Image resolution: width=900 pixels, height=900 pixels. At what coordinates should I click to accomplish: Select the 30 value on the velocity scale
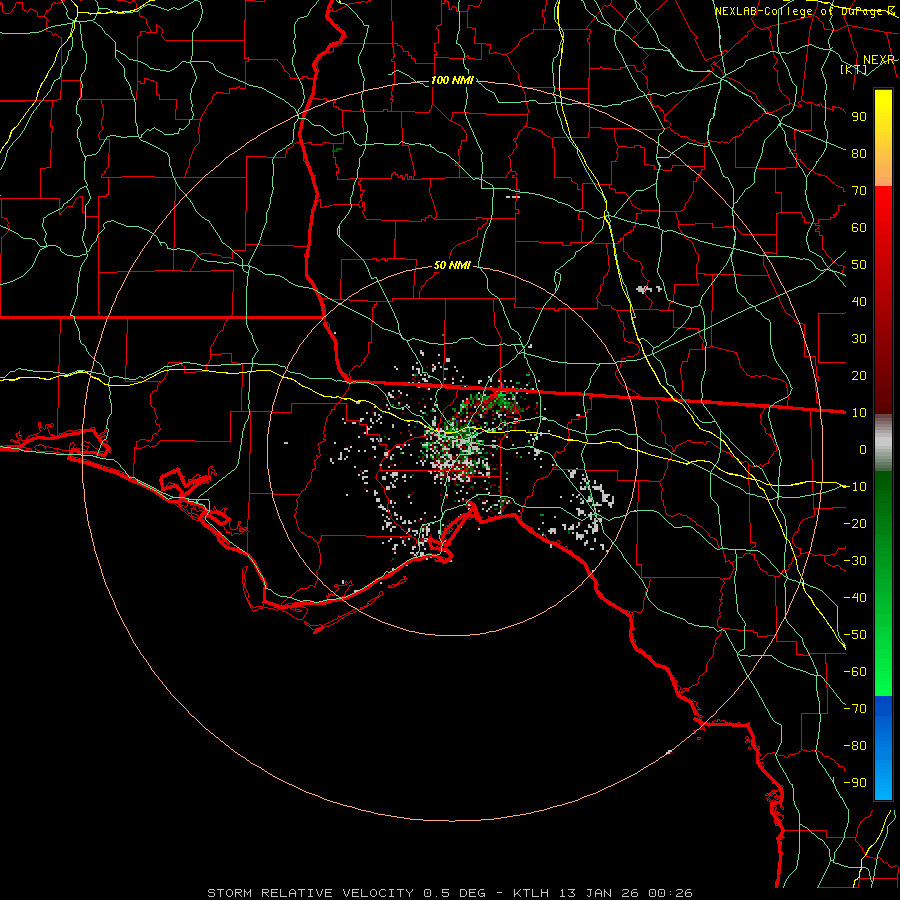[859, 339]
